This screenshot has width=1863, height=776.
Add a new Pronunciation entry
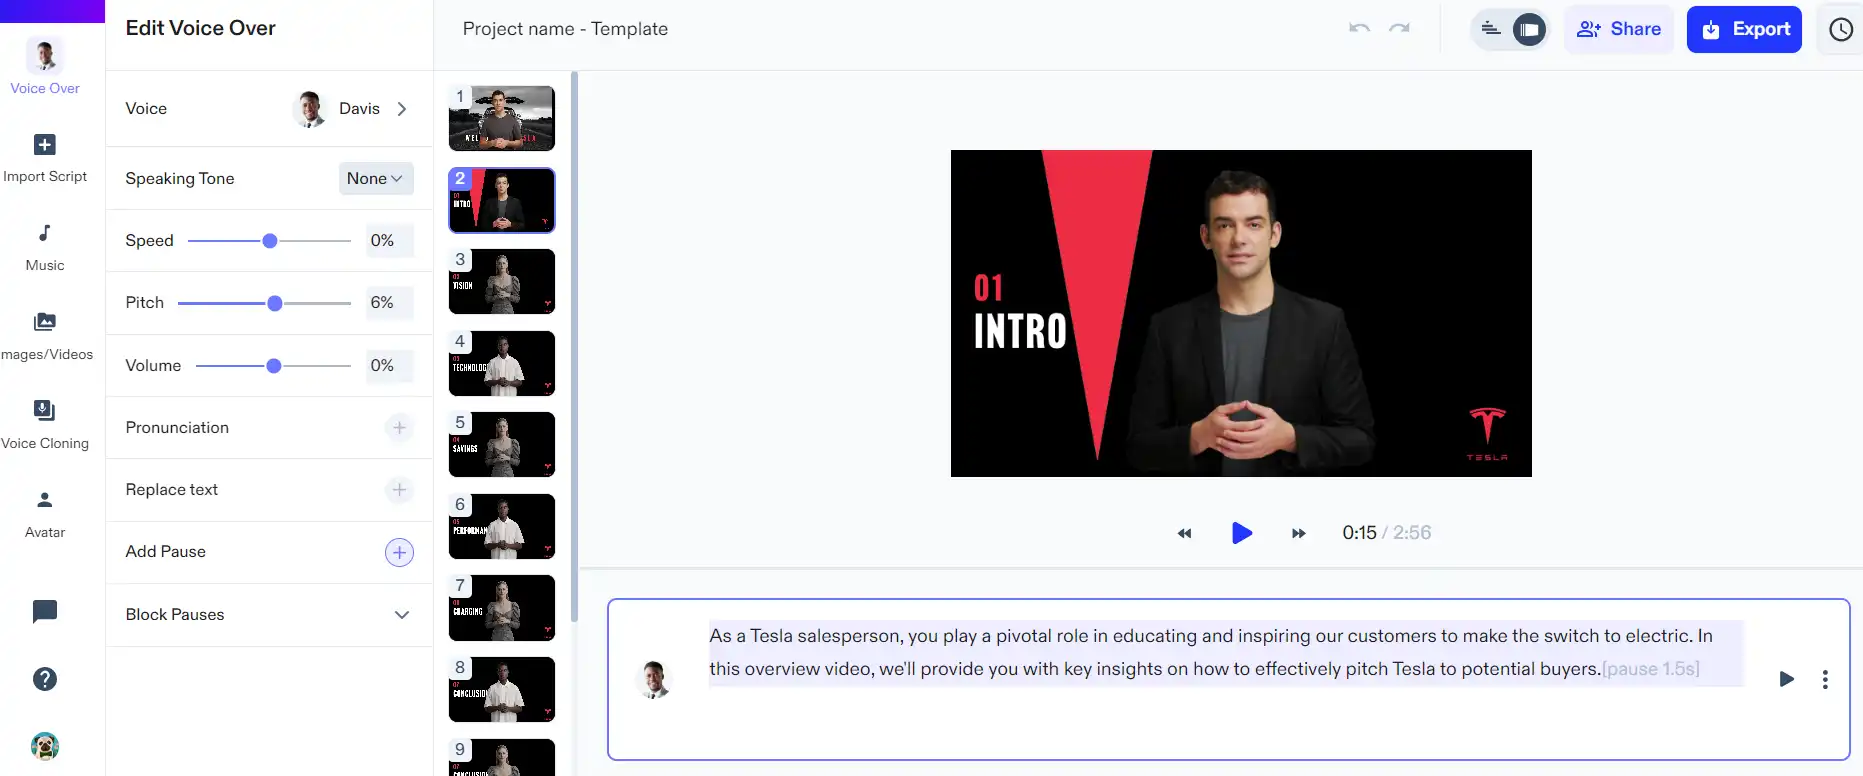point(399,428)
